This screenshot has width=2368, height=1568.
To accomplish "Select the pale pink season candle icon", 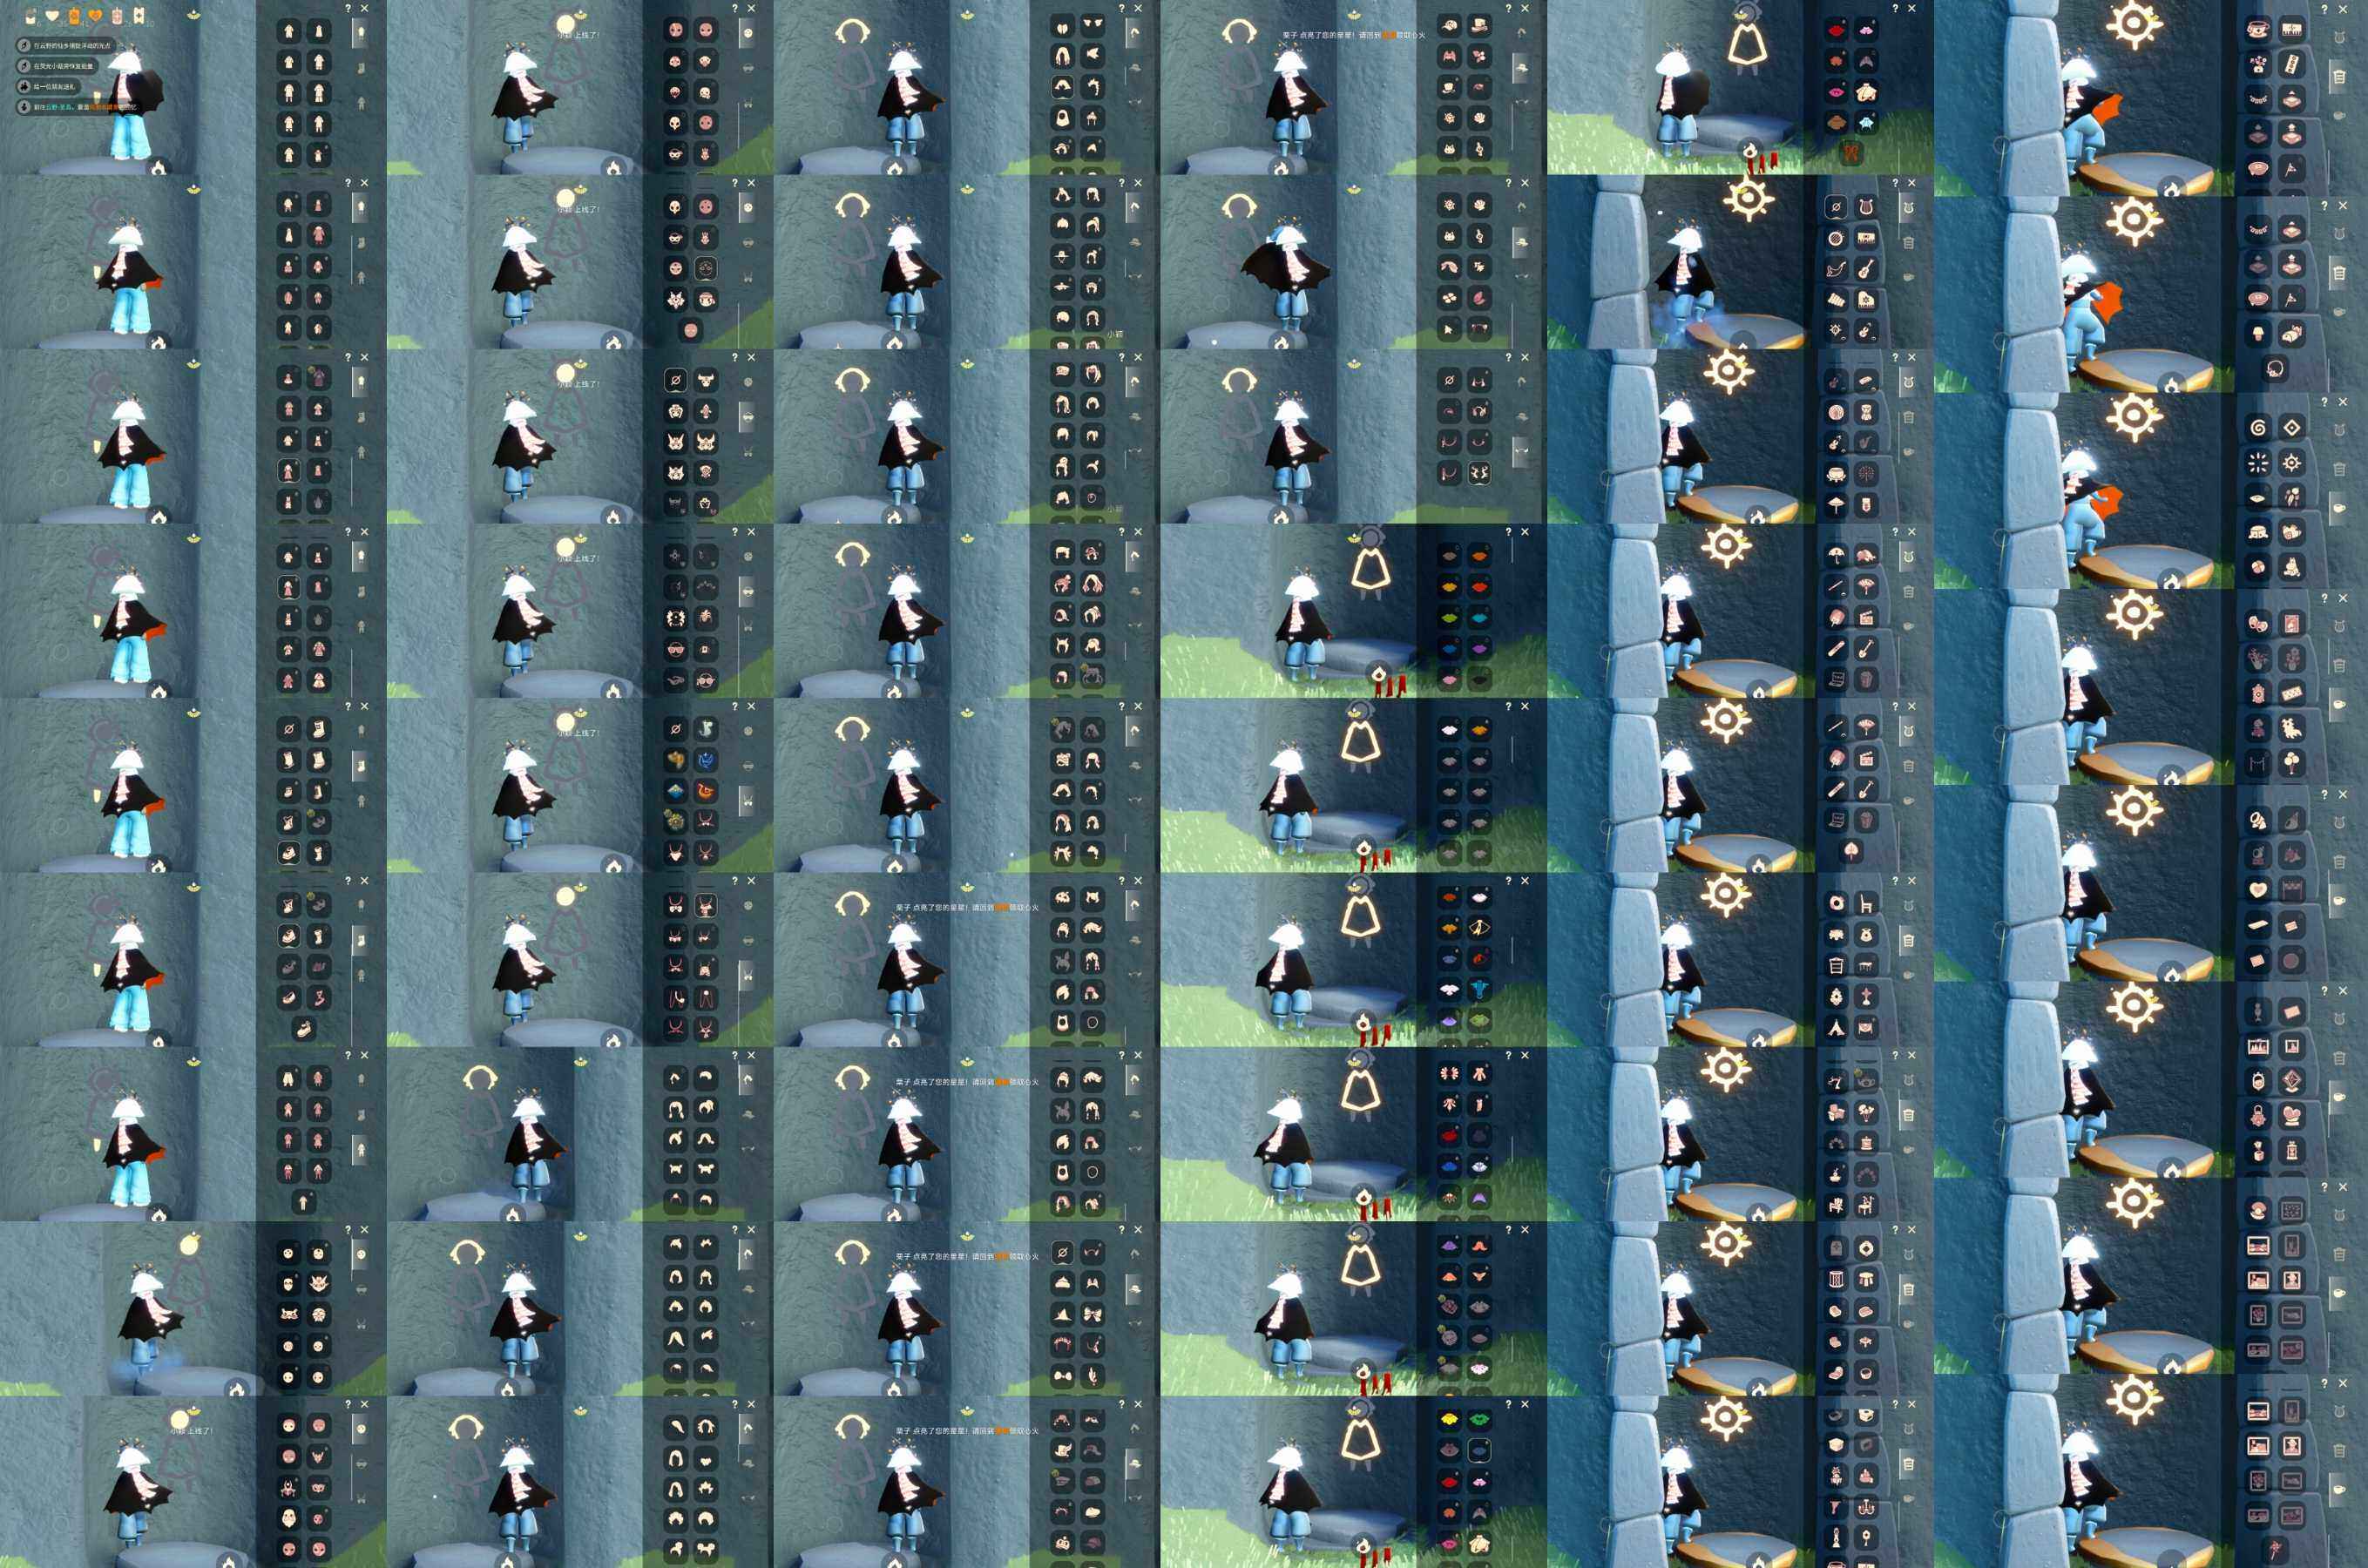I will click(x=117, y=16).
